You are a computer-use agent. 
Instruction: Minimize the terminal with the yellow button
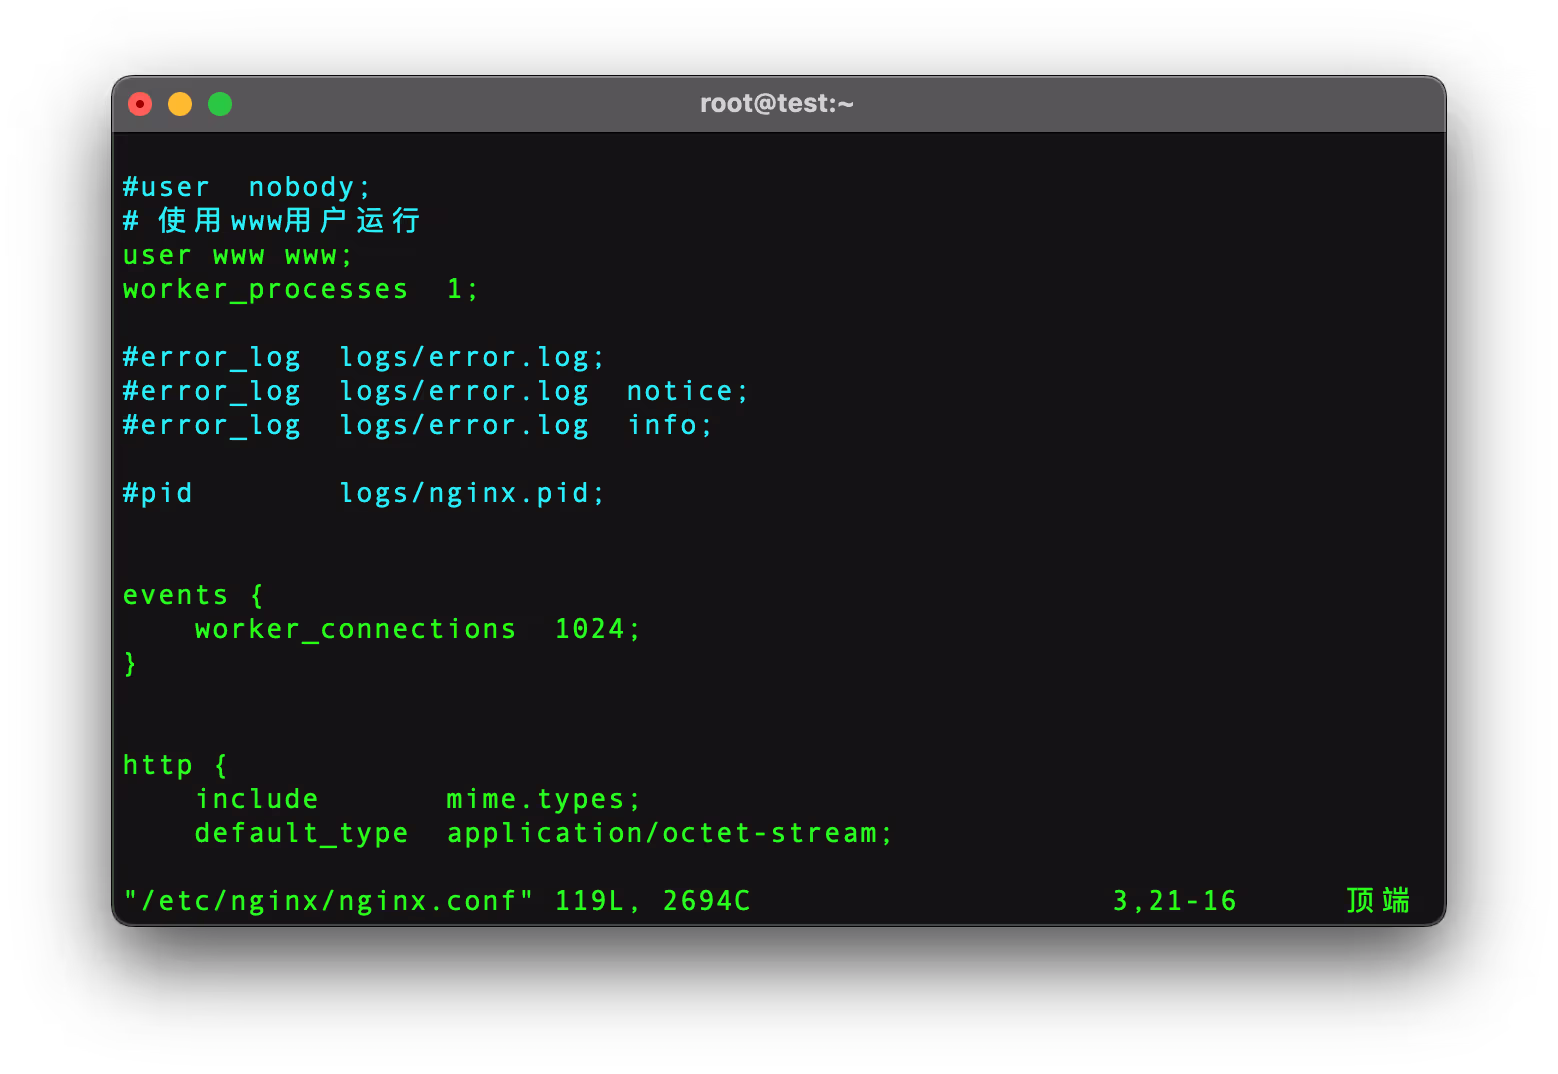[180, 104]
